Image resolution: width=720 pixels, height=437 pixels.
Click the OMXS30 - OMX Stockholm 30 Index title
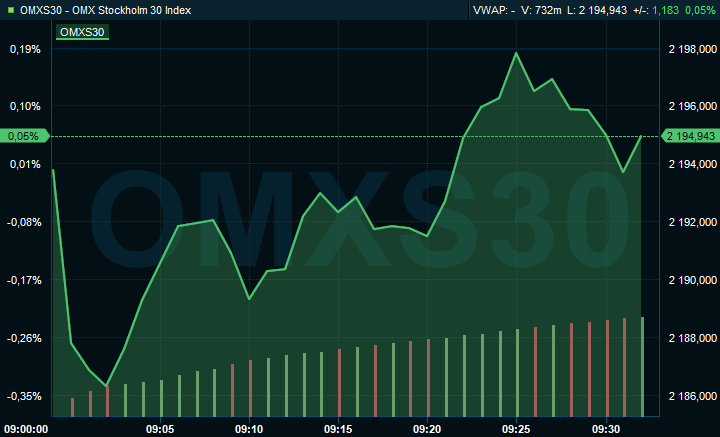(106, 10)
